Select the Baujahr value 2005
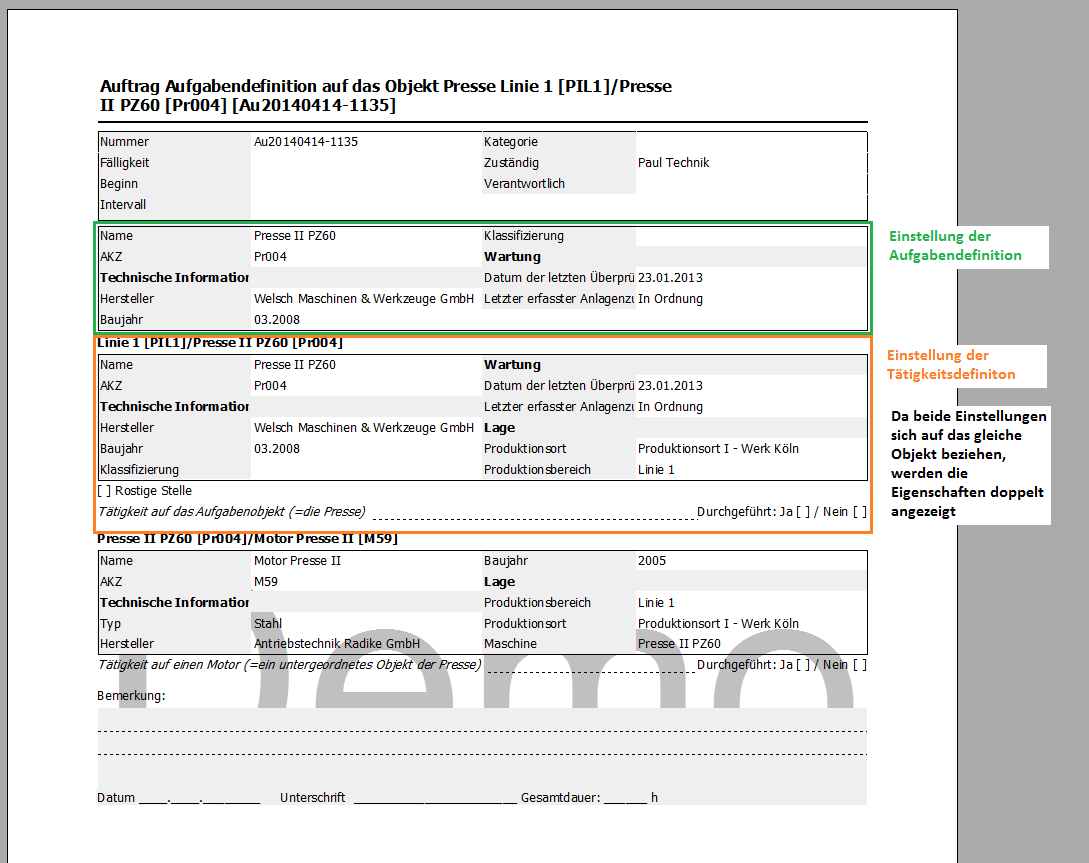This screenshot has height=863, width=1089. (651, 561)
